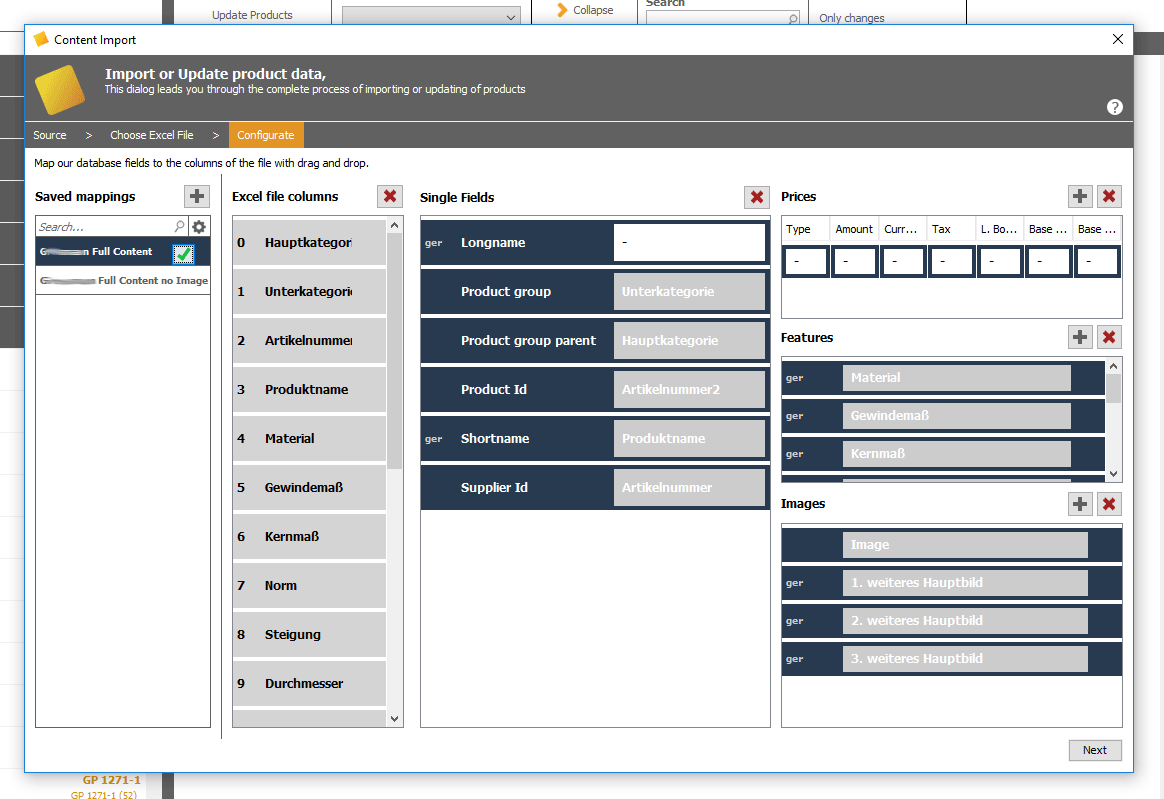Go back to the Source step
Screen dimensions: 1164x799
click(50, 135)
